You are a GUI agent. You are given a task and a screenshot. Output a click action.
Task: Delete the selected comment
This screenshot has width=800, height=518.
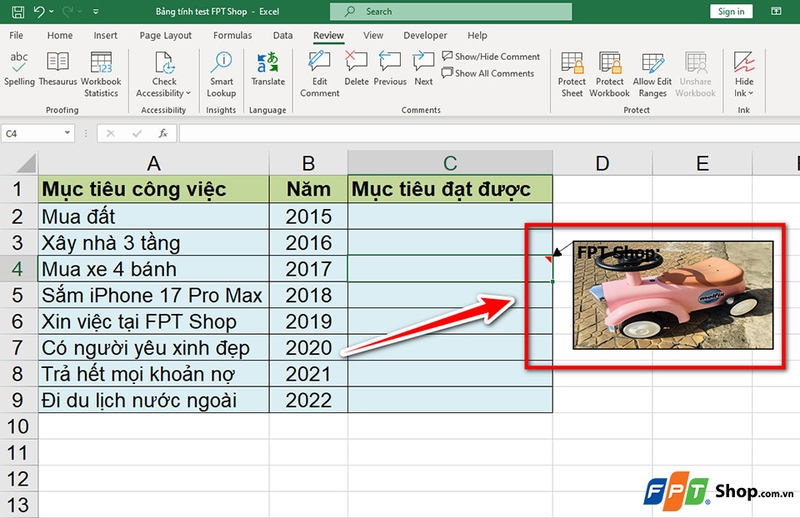[x=356, y=69]
